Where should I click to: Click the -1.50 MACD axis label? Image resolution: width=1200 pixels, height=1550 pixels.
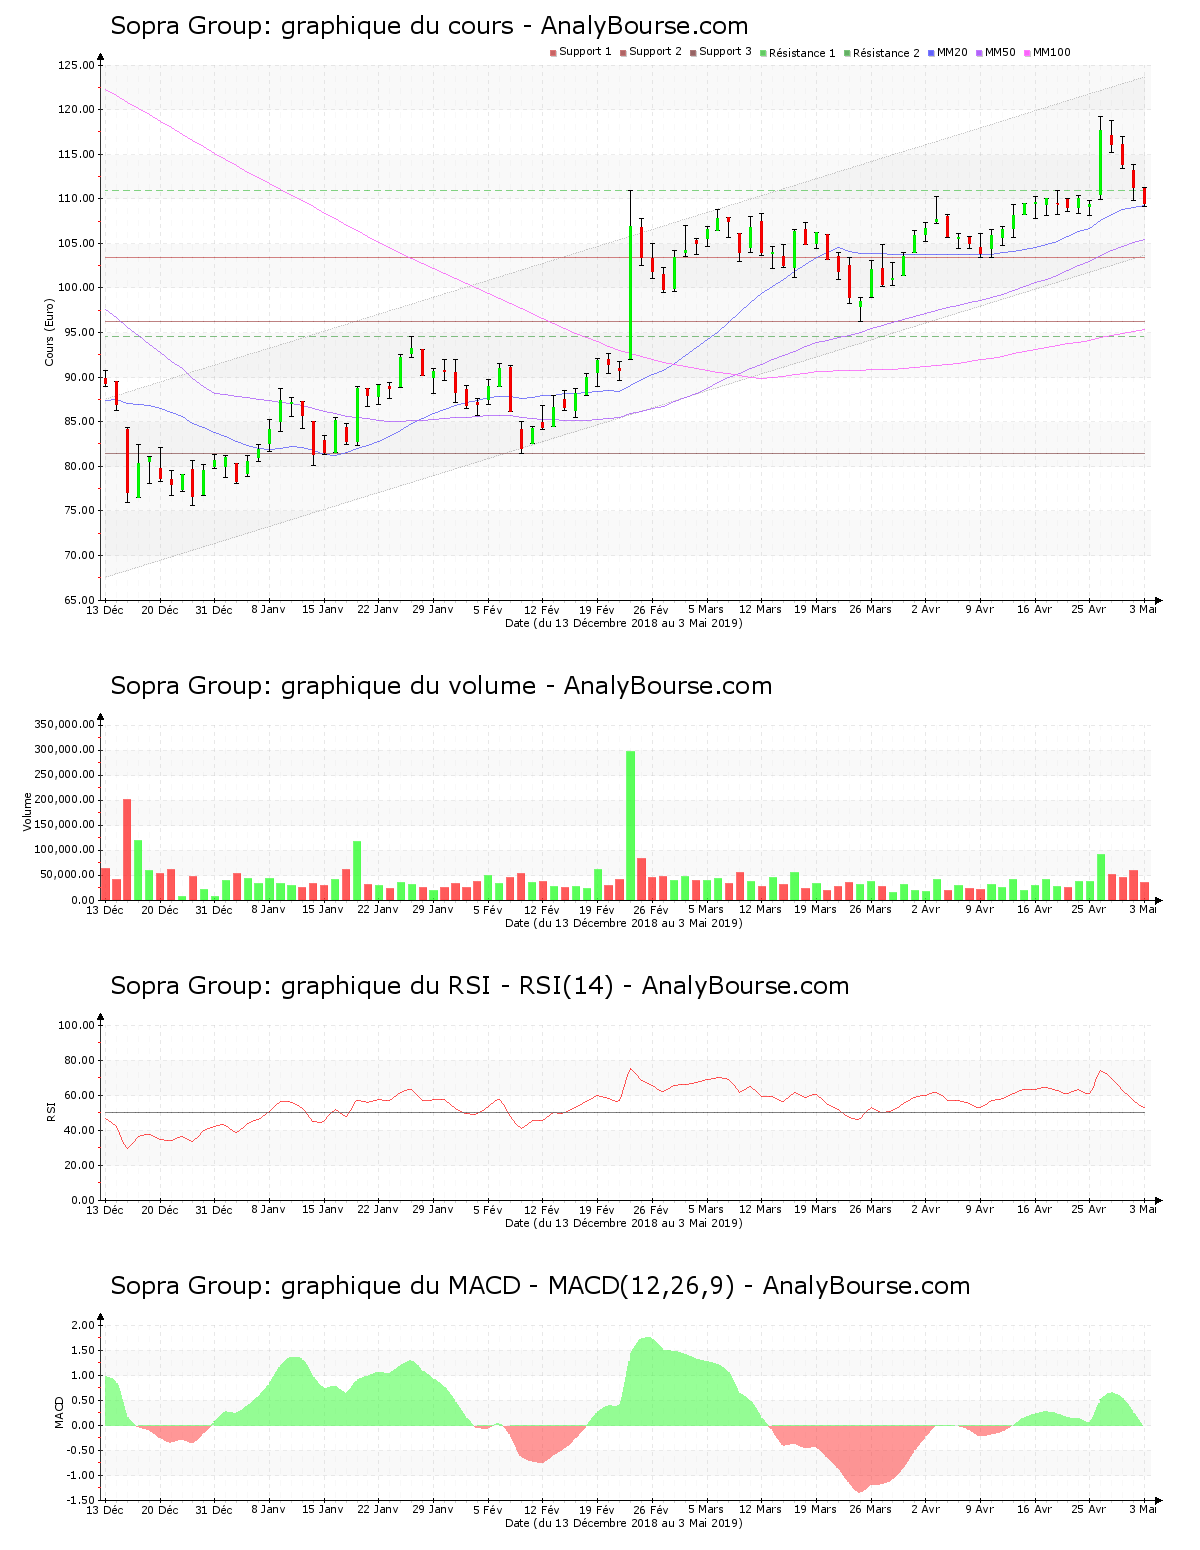point(80,1500)
